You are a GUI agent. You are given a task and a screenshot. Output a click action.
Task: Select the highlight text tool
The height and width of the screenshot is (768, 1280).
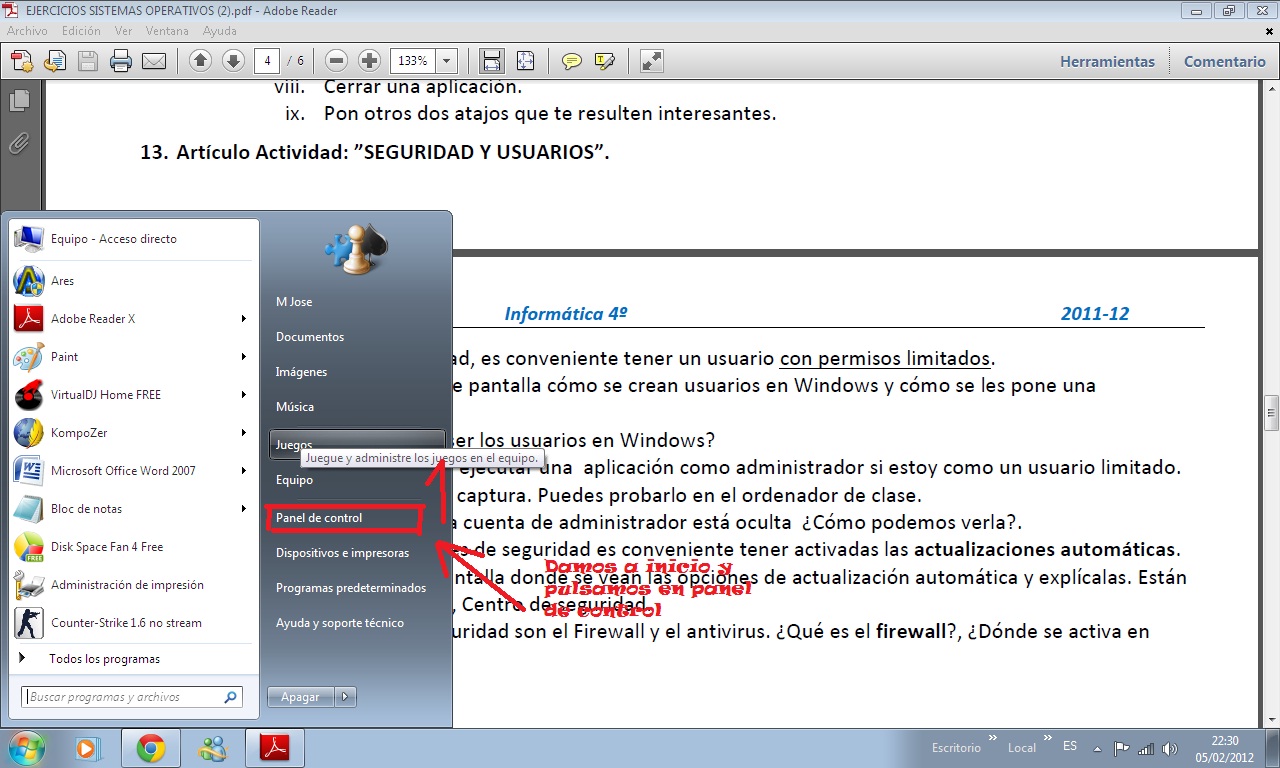click(604, 61)
